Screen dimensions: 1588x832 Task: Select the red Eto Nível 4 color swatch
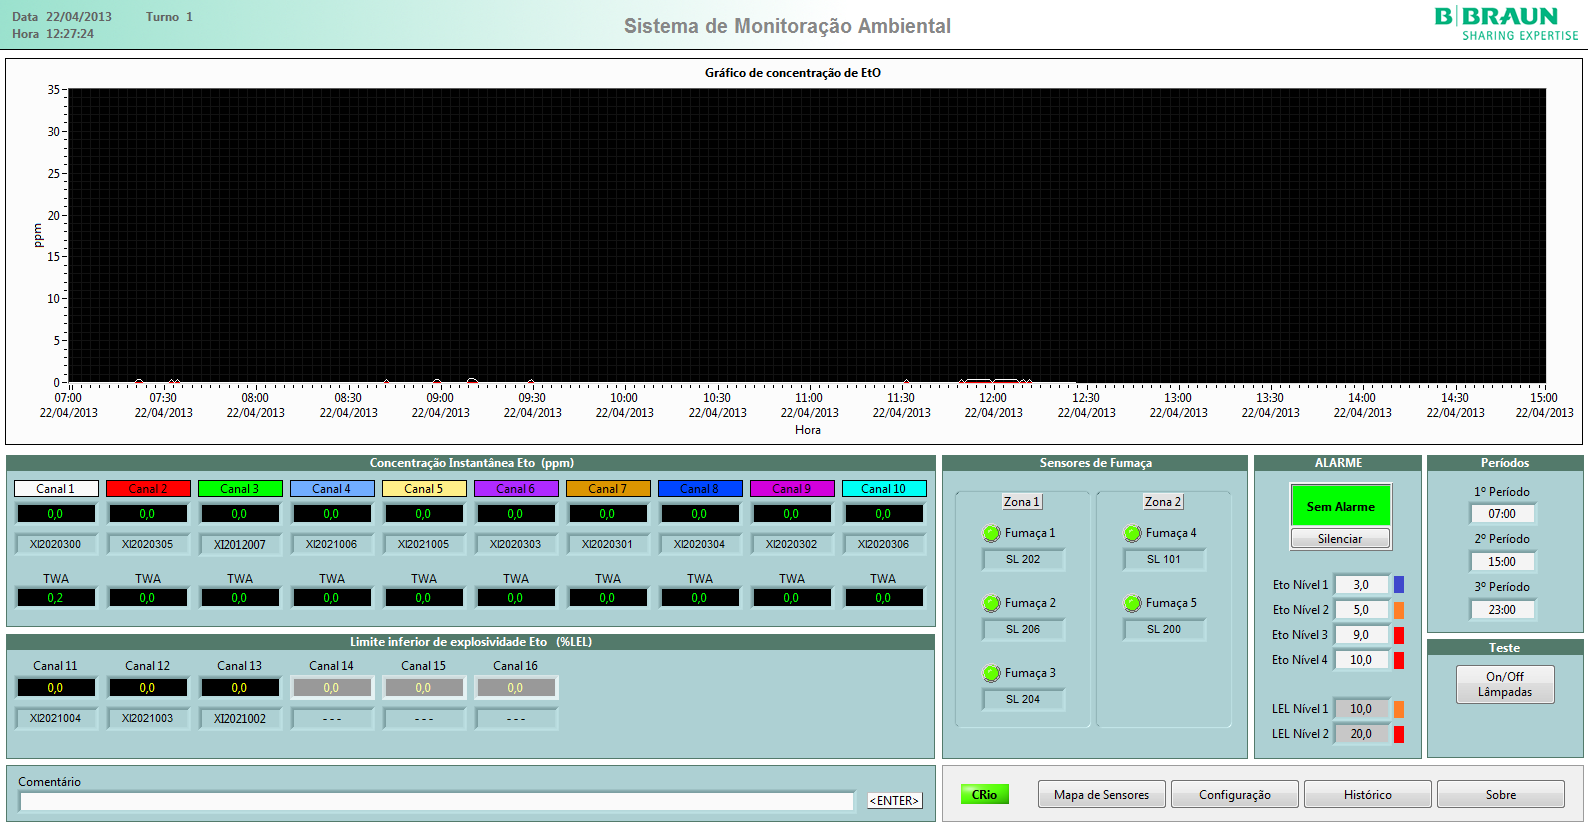coord(1399,660)
